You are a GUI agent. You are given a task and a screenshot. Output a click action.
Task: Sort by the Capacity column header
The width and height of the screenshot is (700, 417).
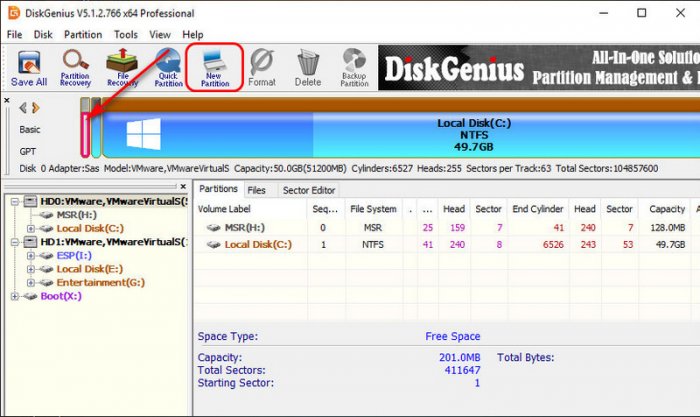point(667,209)
